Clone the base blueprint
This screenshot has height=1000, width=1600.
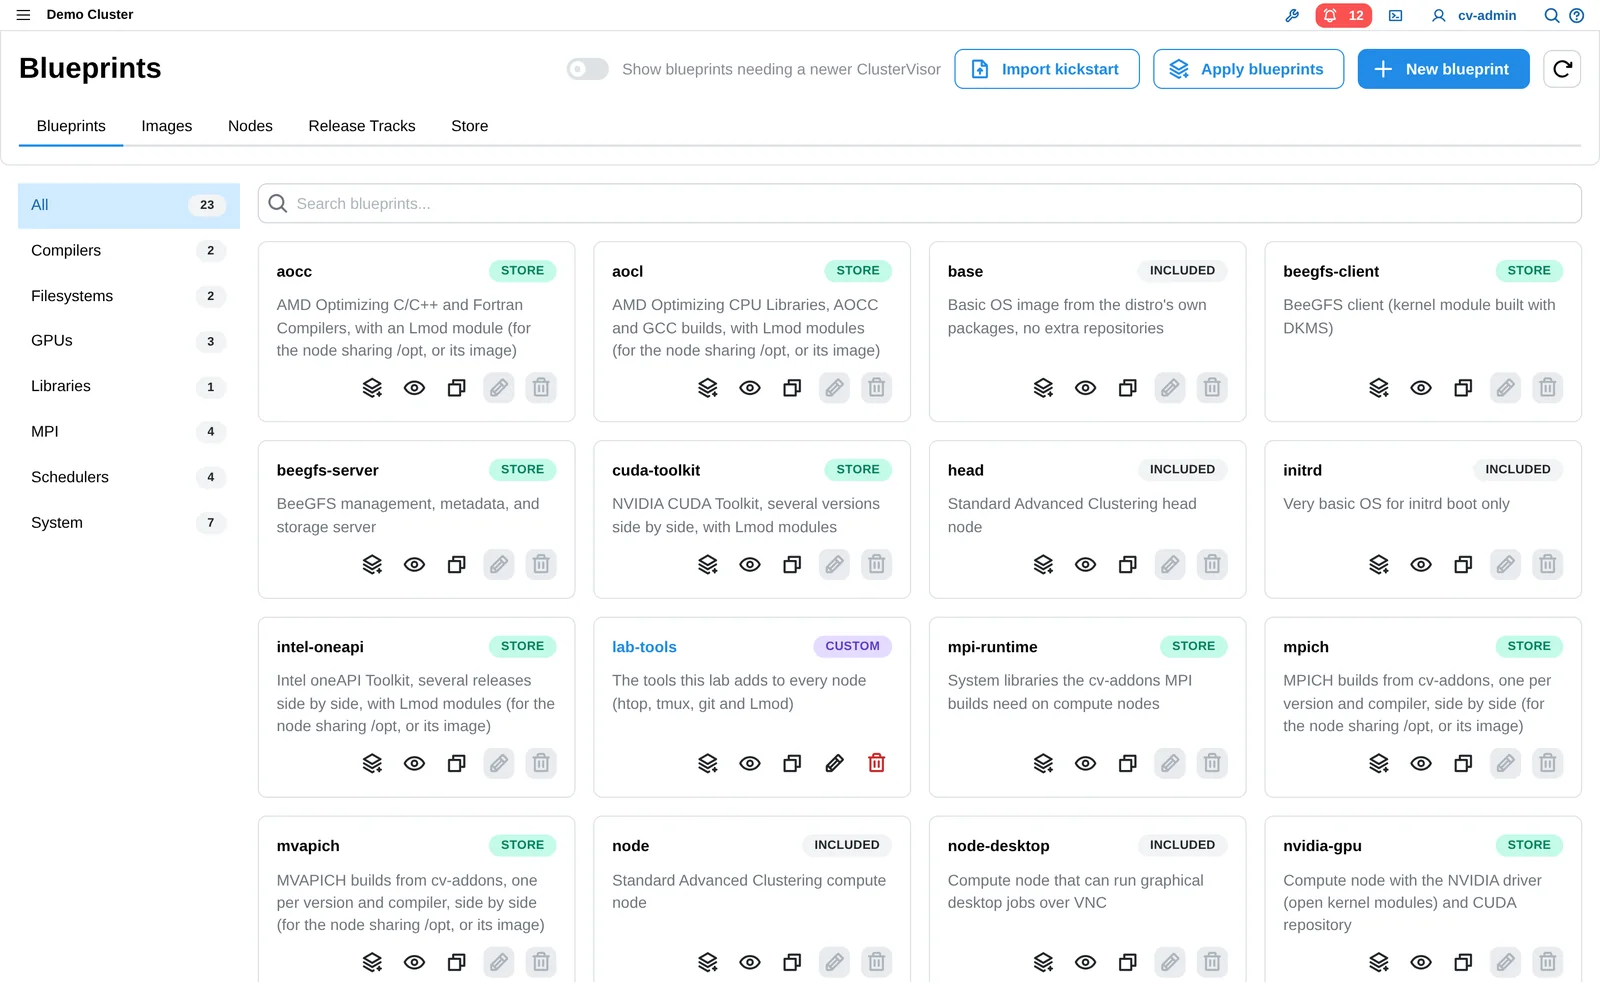pyautogui.click(x=1127, y=388)
